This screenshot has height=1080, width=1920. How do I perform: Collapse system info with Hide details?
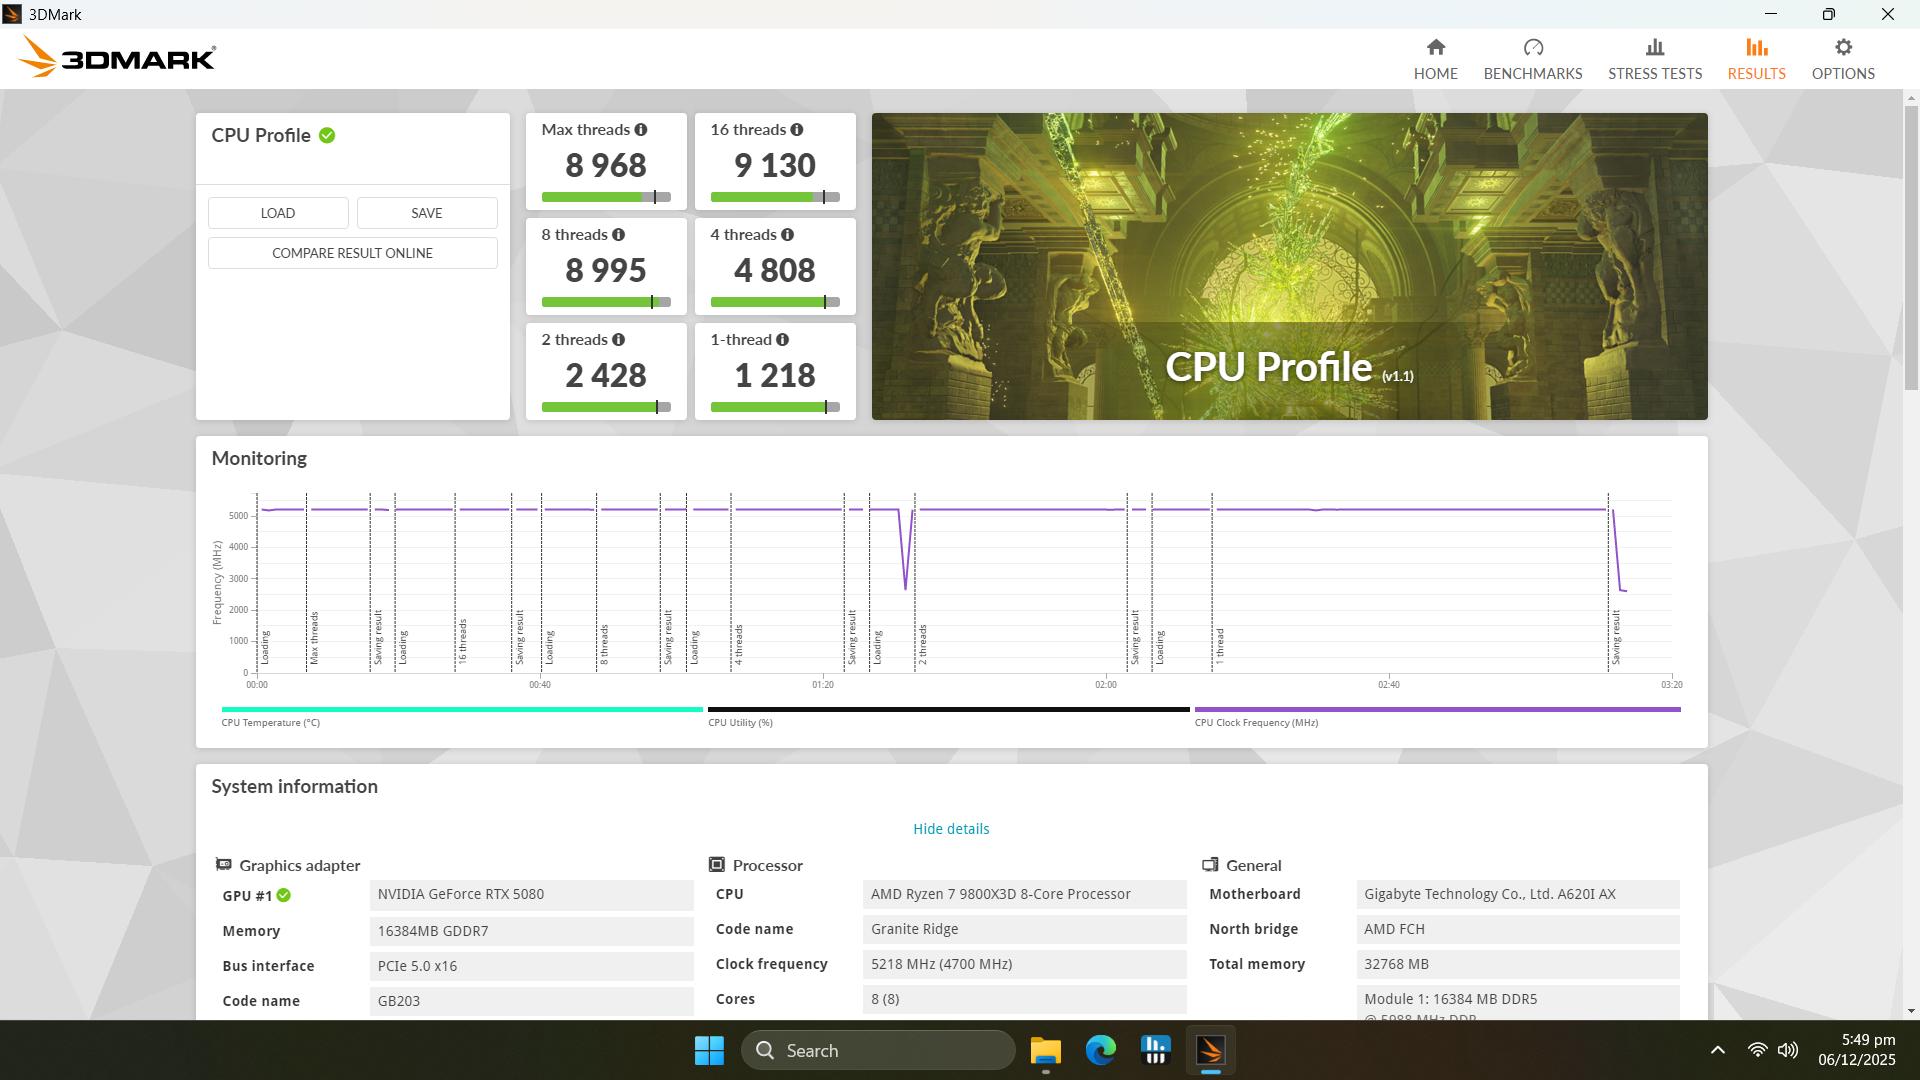point(950,829)
